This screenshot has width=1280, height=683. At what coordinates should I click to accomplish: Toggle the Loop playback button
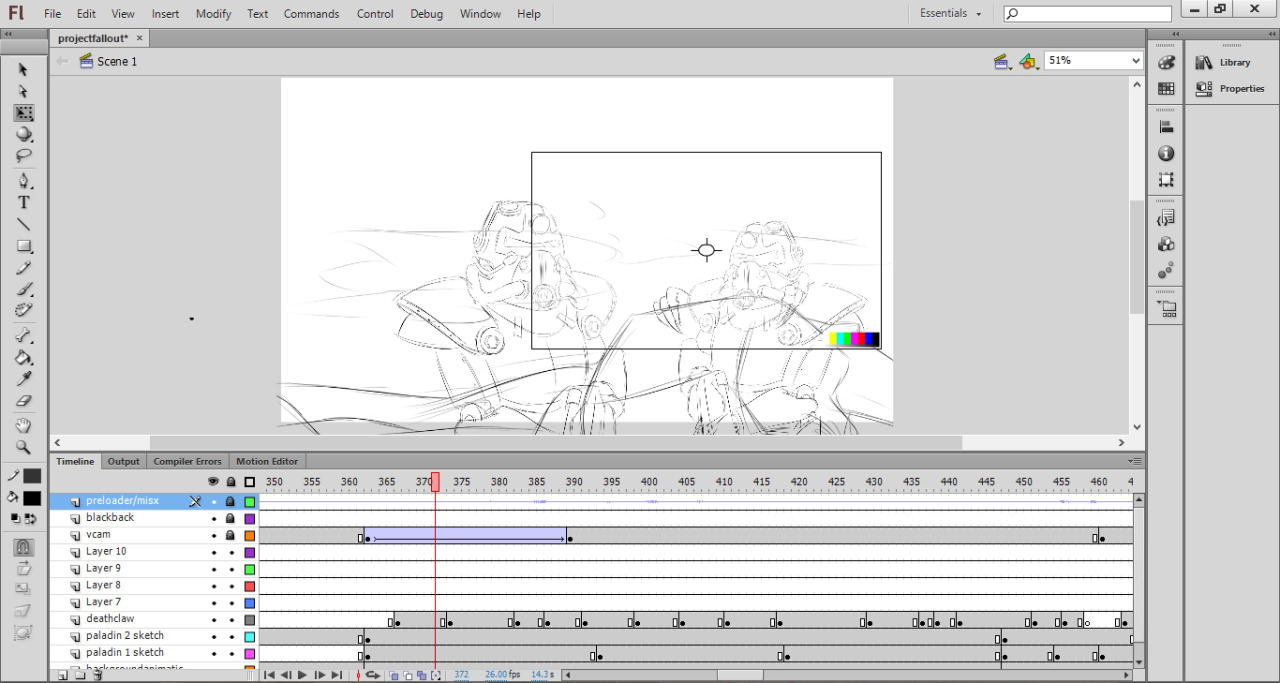373,675
